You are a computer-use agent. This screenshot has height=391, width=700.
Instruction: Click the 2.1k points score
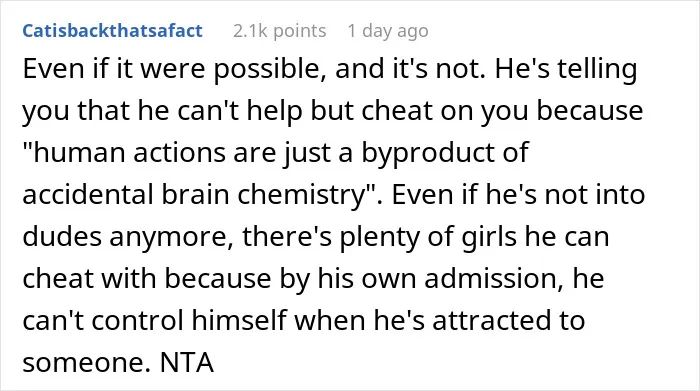click(x=279, y=31)
